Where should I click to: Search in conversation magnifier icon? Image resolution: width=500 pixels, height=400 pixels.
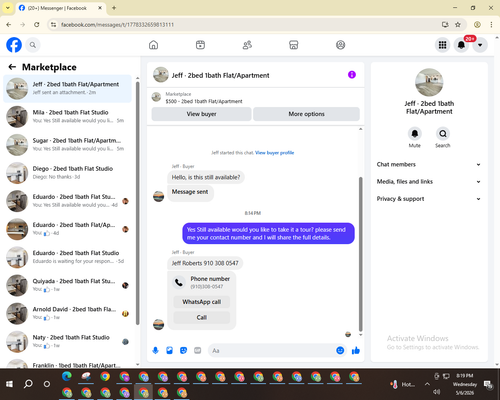443,134
